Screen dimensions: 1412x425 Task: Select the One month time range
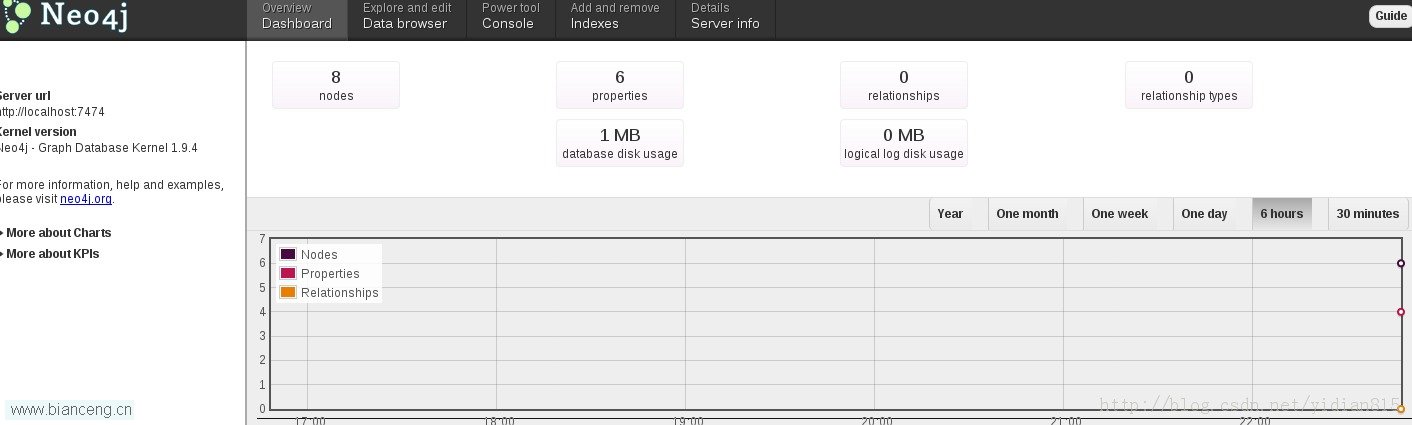[x=1027, y=214]
